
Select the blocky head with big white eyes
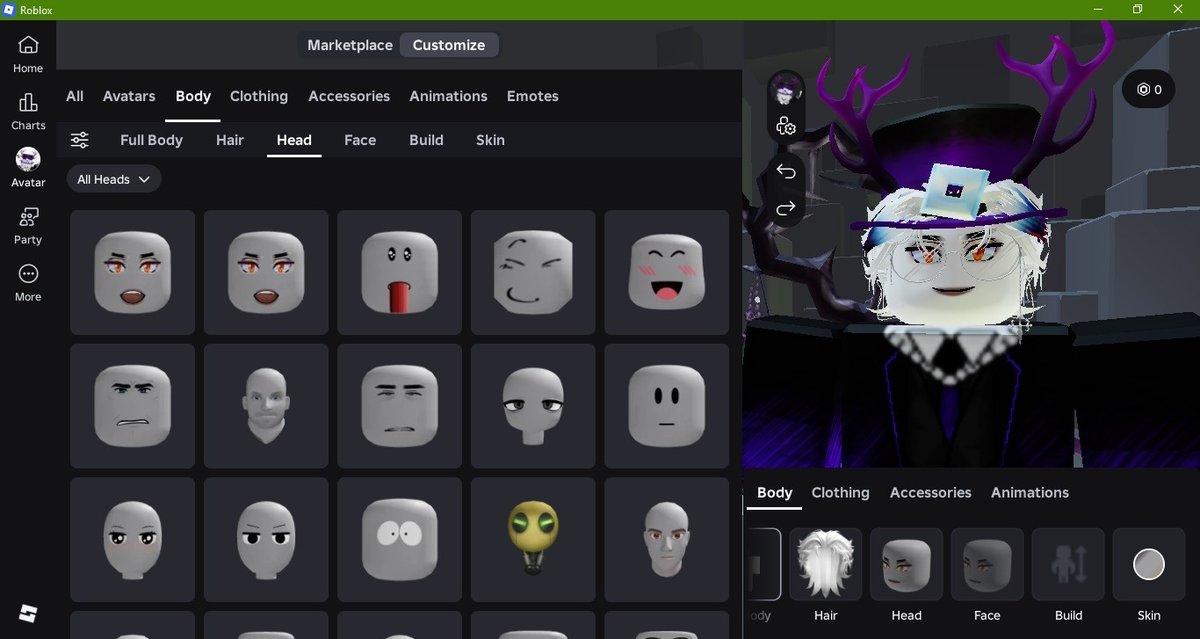(x=399, y=540)
